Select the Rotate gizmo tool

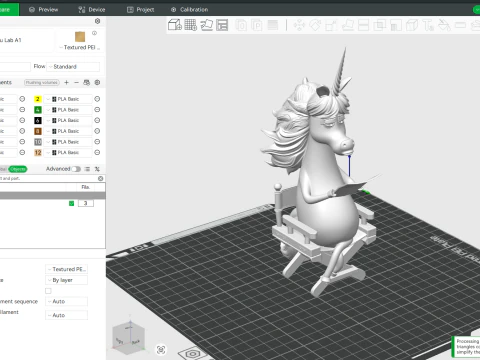click(x=315, y=25)
